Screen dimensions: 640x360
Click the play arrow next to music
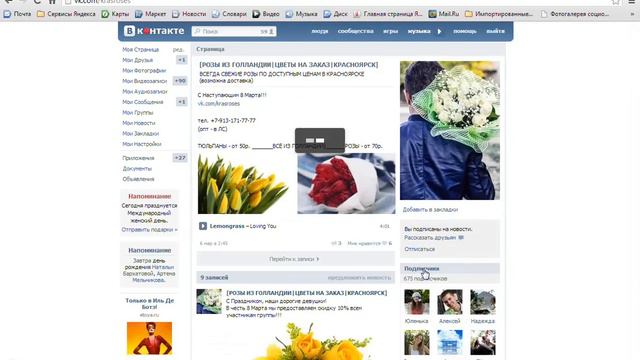pos(440,31)
